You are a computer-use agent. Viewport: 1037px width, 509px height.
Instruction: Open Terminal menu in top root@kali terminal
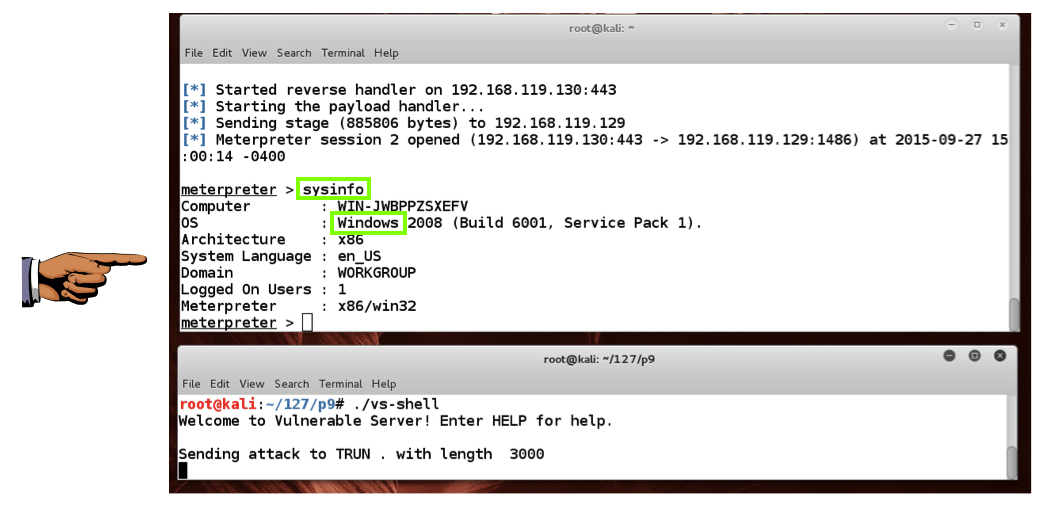coord(343,53)
